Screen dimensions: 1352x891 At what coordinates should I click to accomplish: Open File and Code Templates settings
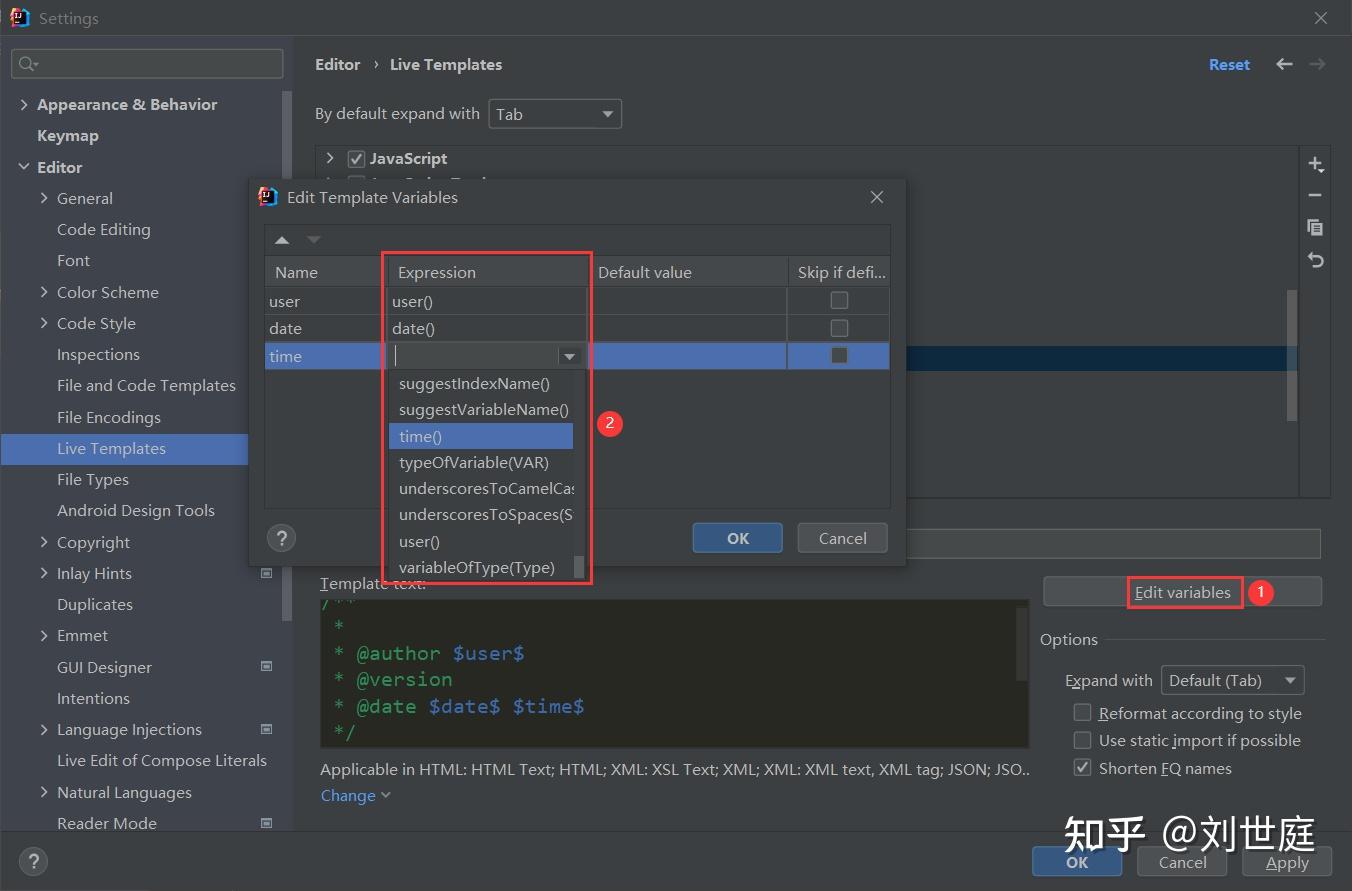(146, 385)
